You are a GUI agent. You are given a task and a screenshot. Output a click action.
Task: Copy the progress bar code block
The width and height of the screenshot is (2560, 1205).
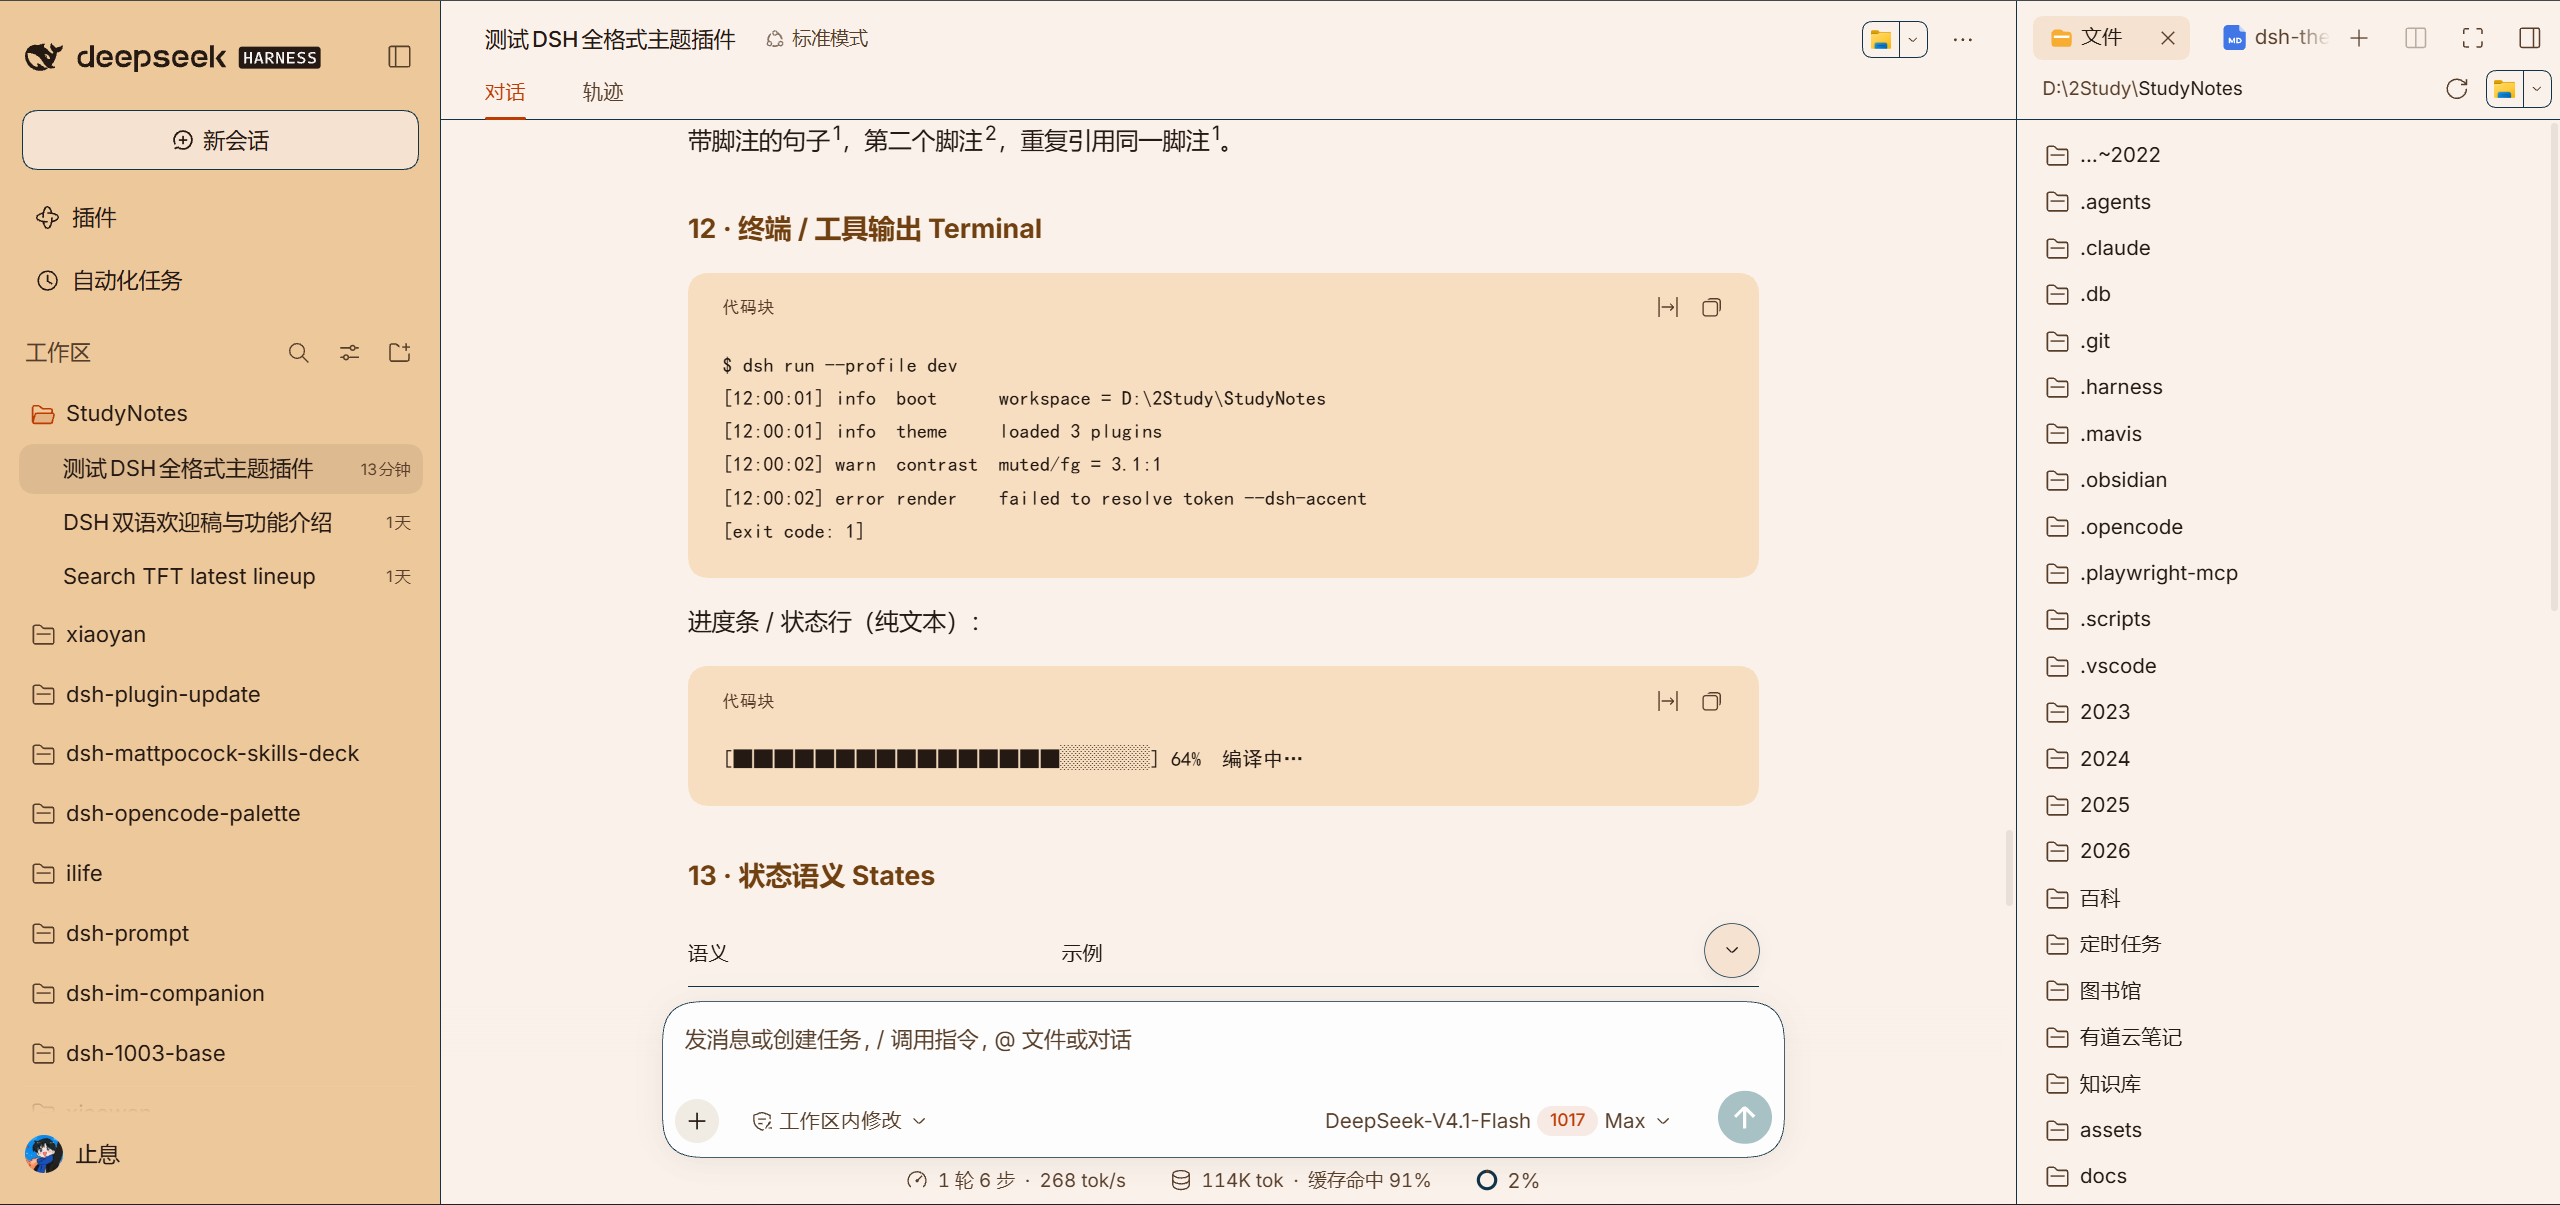click(1712, 702)
